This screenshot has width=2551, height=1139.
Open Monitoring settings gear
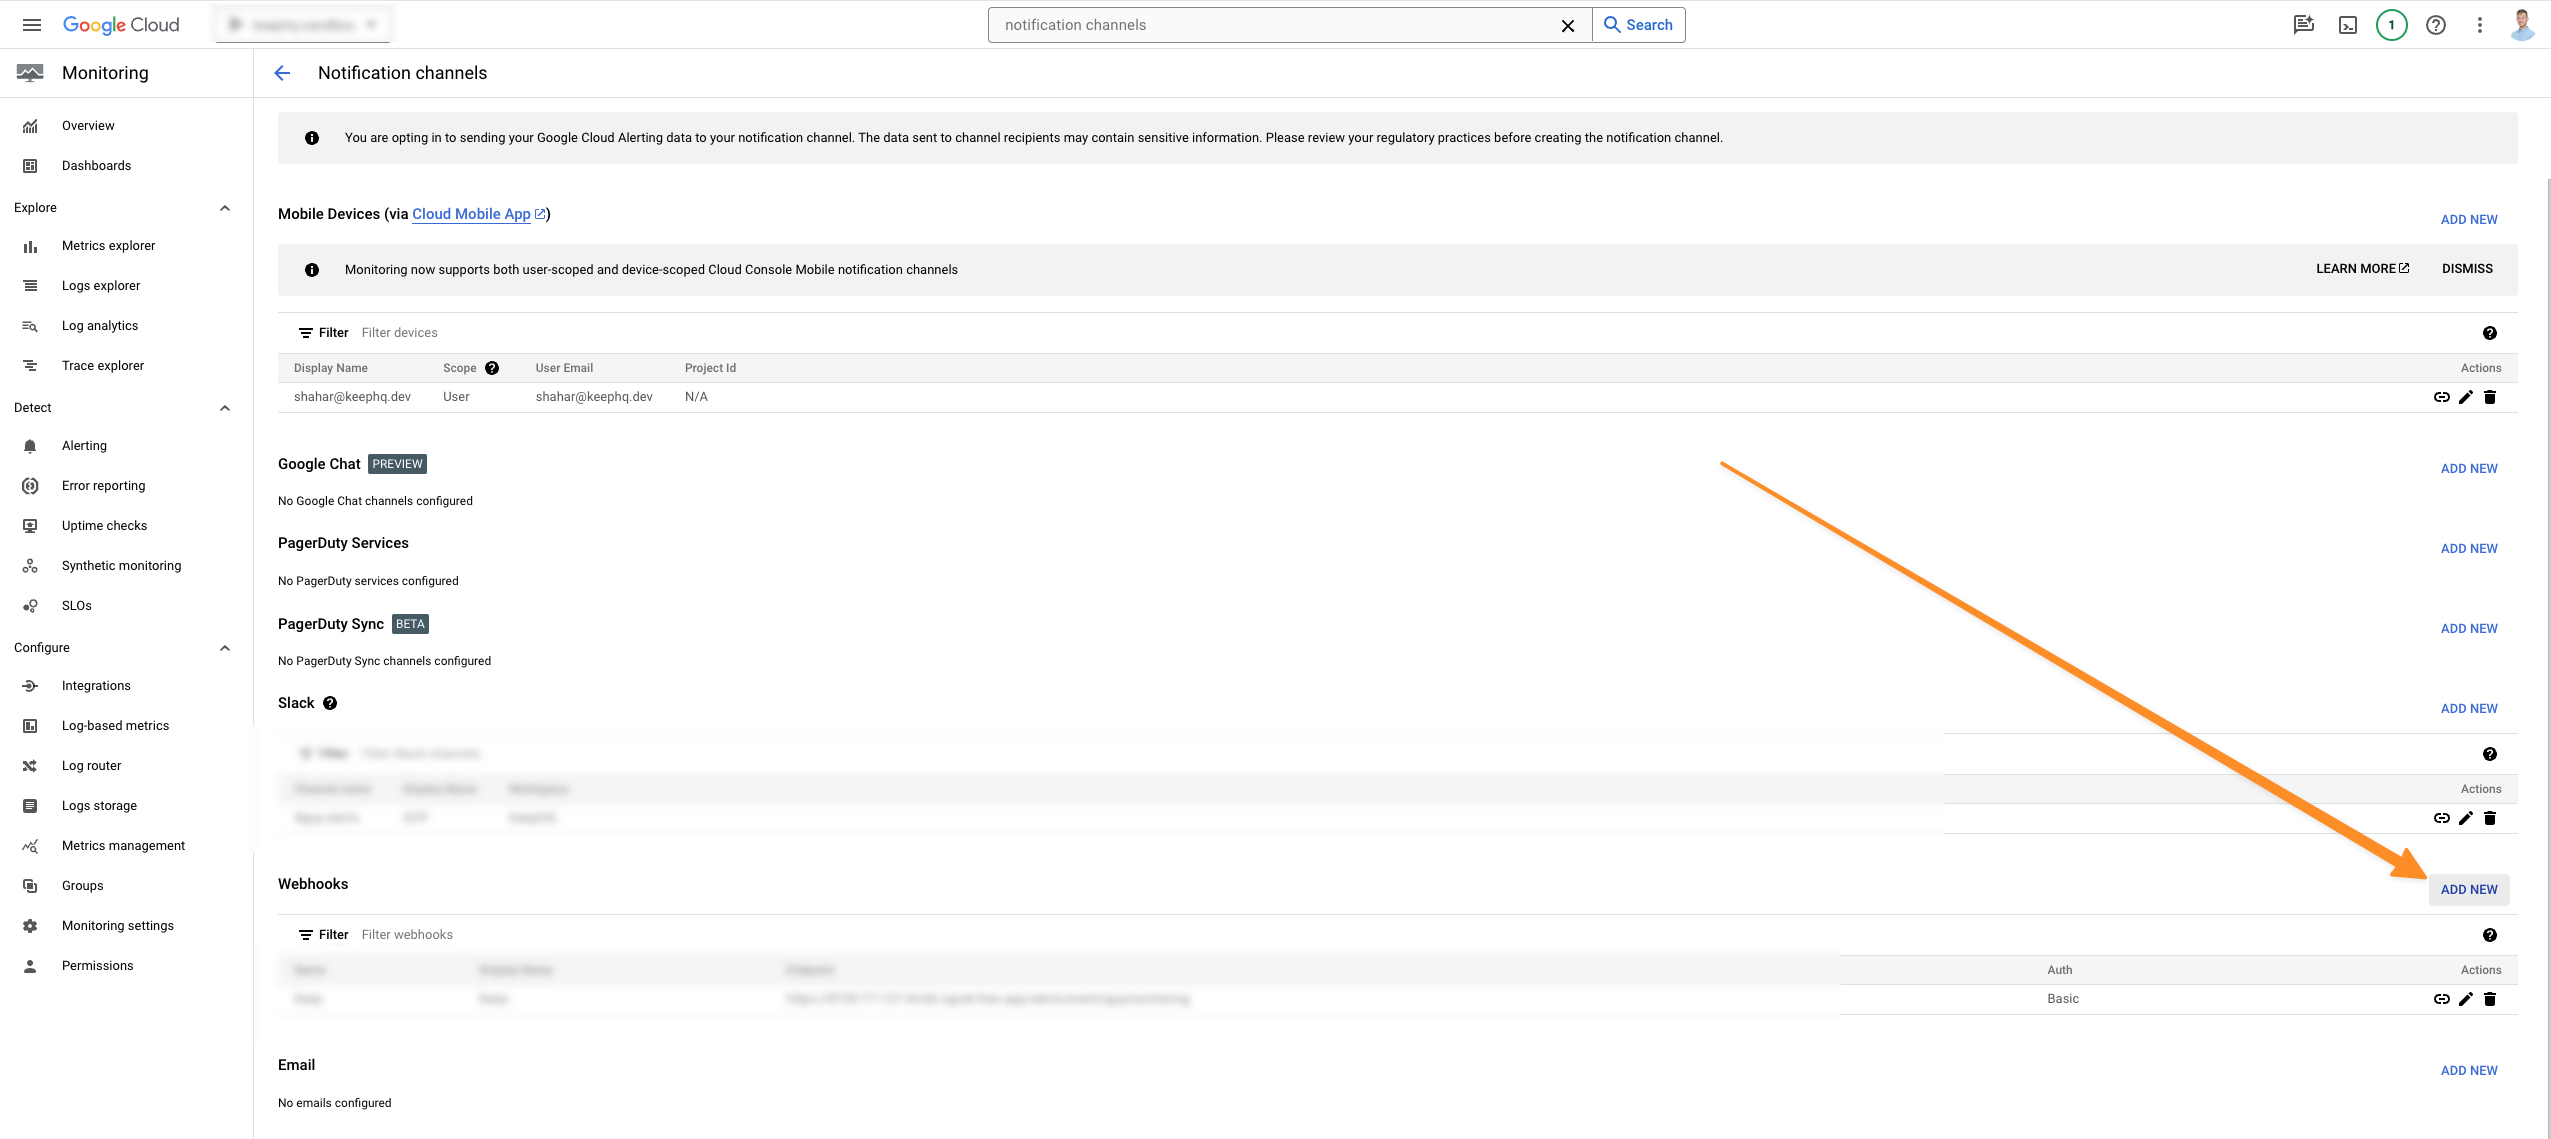[x=30, y=926]
